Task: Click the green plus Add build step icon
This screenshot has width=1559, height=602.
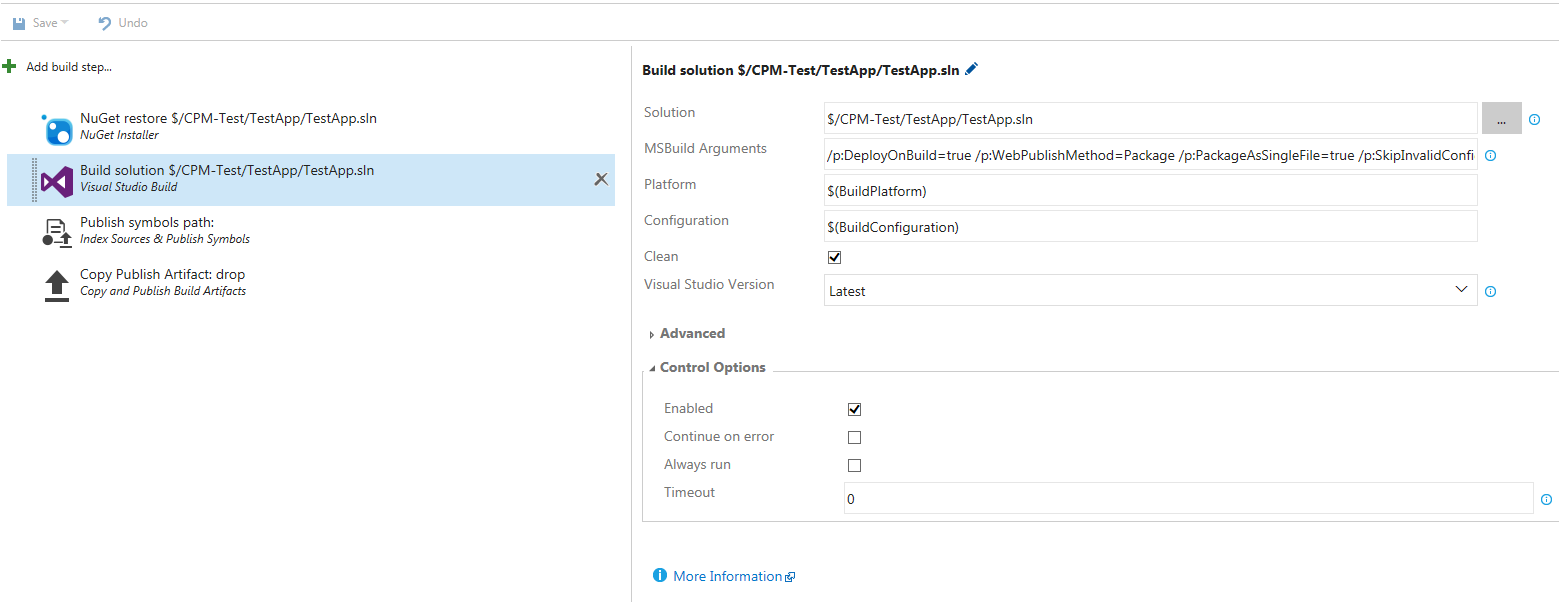Action: click(10, 66)
